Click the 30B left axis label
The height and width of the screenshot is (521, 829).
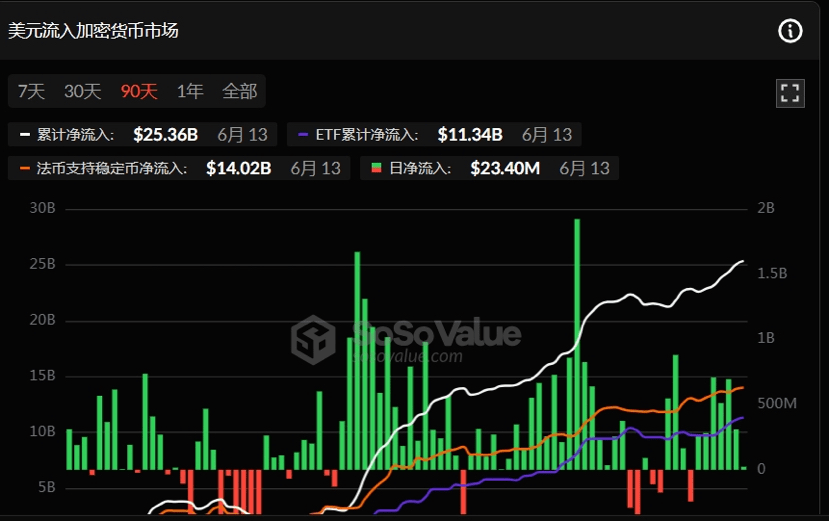42,208
